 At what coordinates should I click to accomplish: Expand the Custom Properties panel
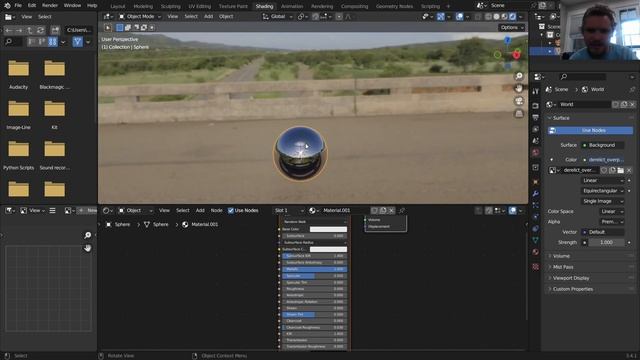pos(573,289)
